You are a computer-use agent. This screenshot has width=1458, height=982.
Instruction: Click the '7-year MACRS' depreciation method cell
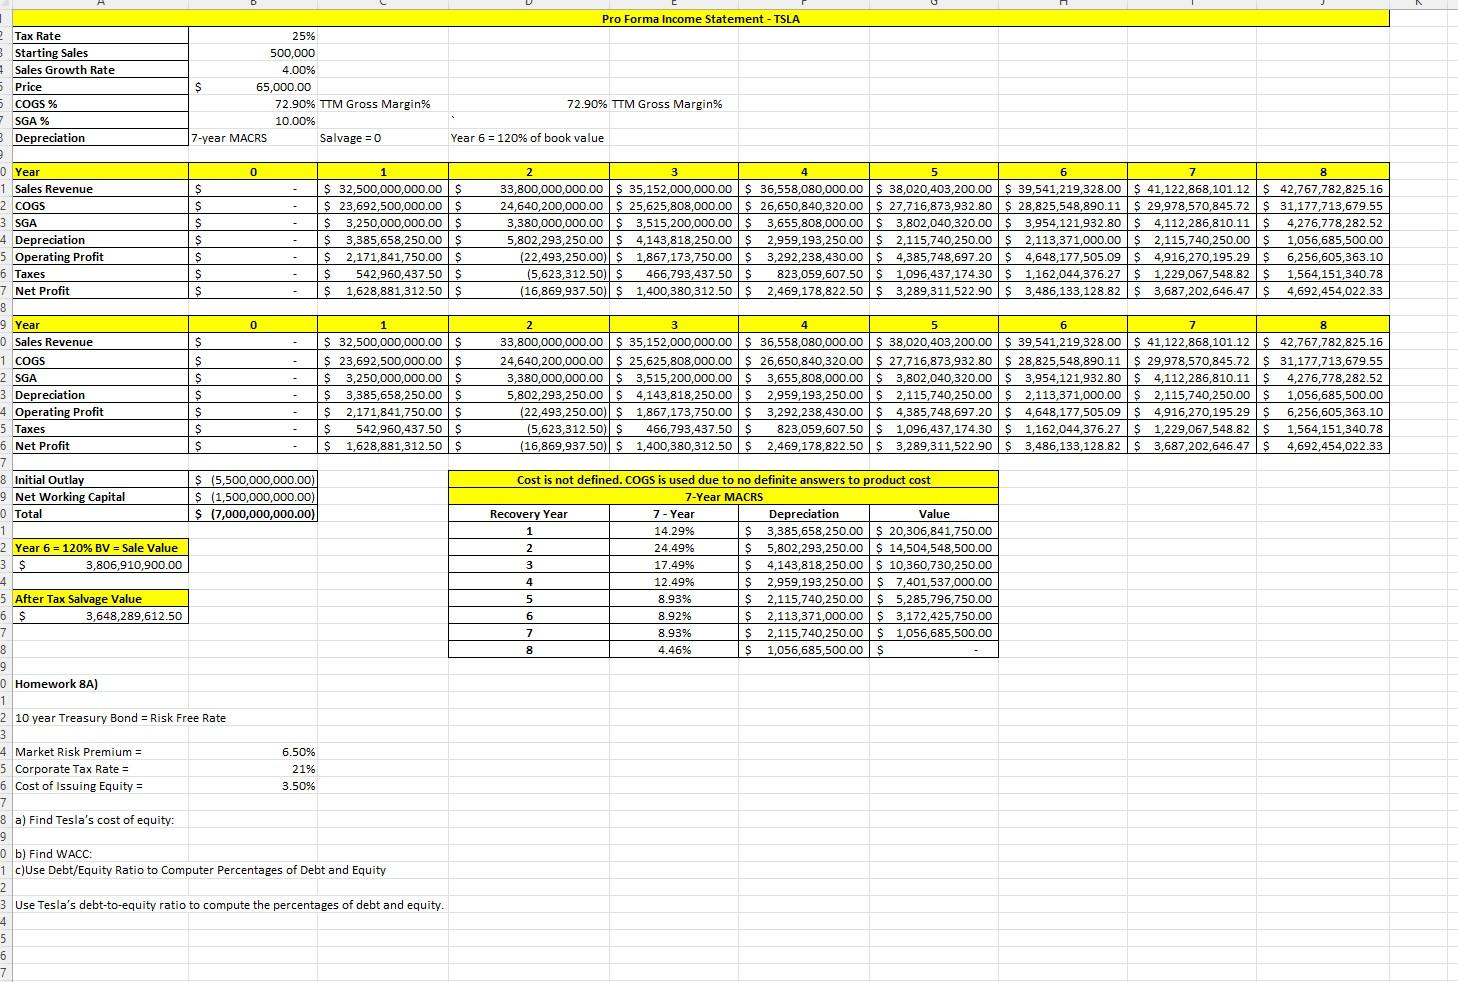pyautogui.click(x=253, y=138)
